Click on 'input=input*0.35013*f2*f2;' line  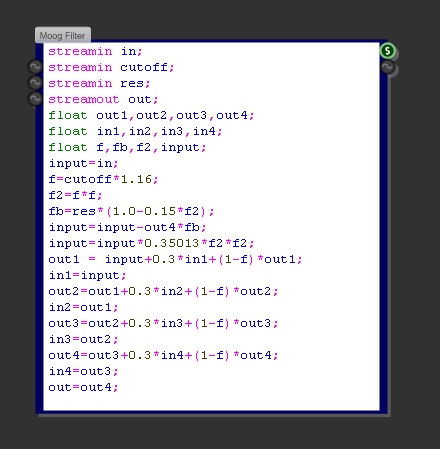[151, 243]
